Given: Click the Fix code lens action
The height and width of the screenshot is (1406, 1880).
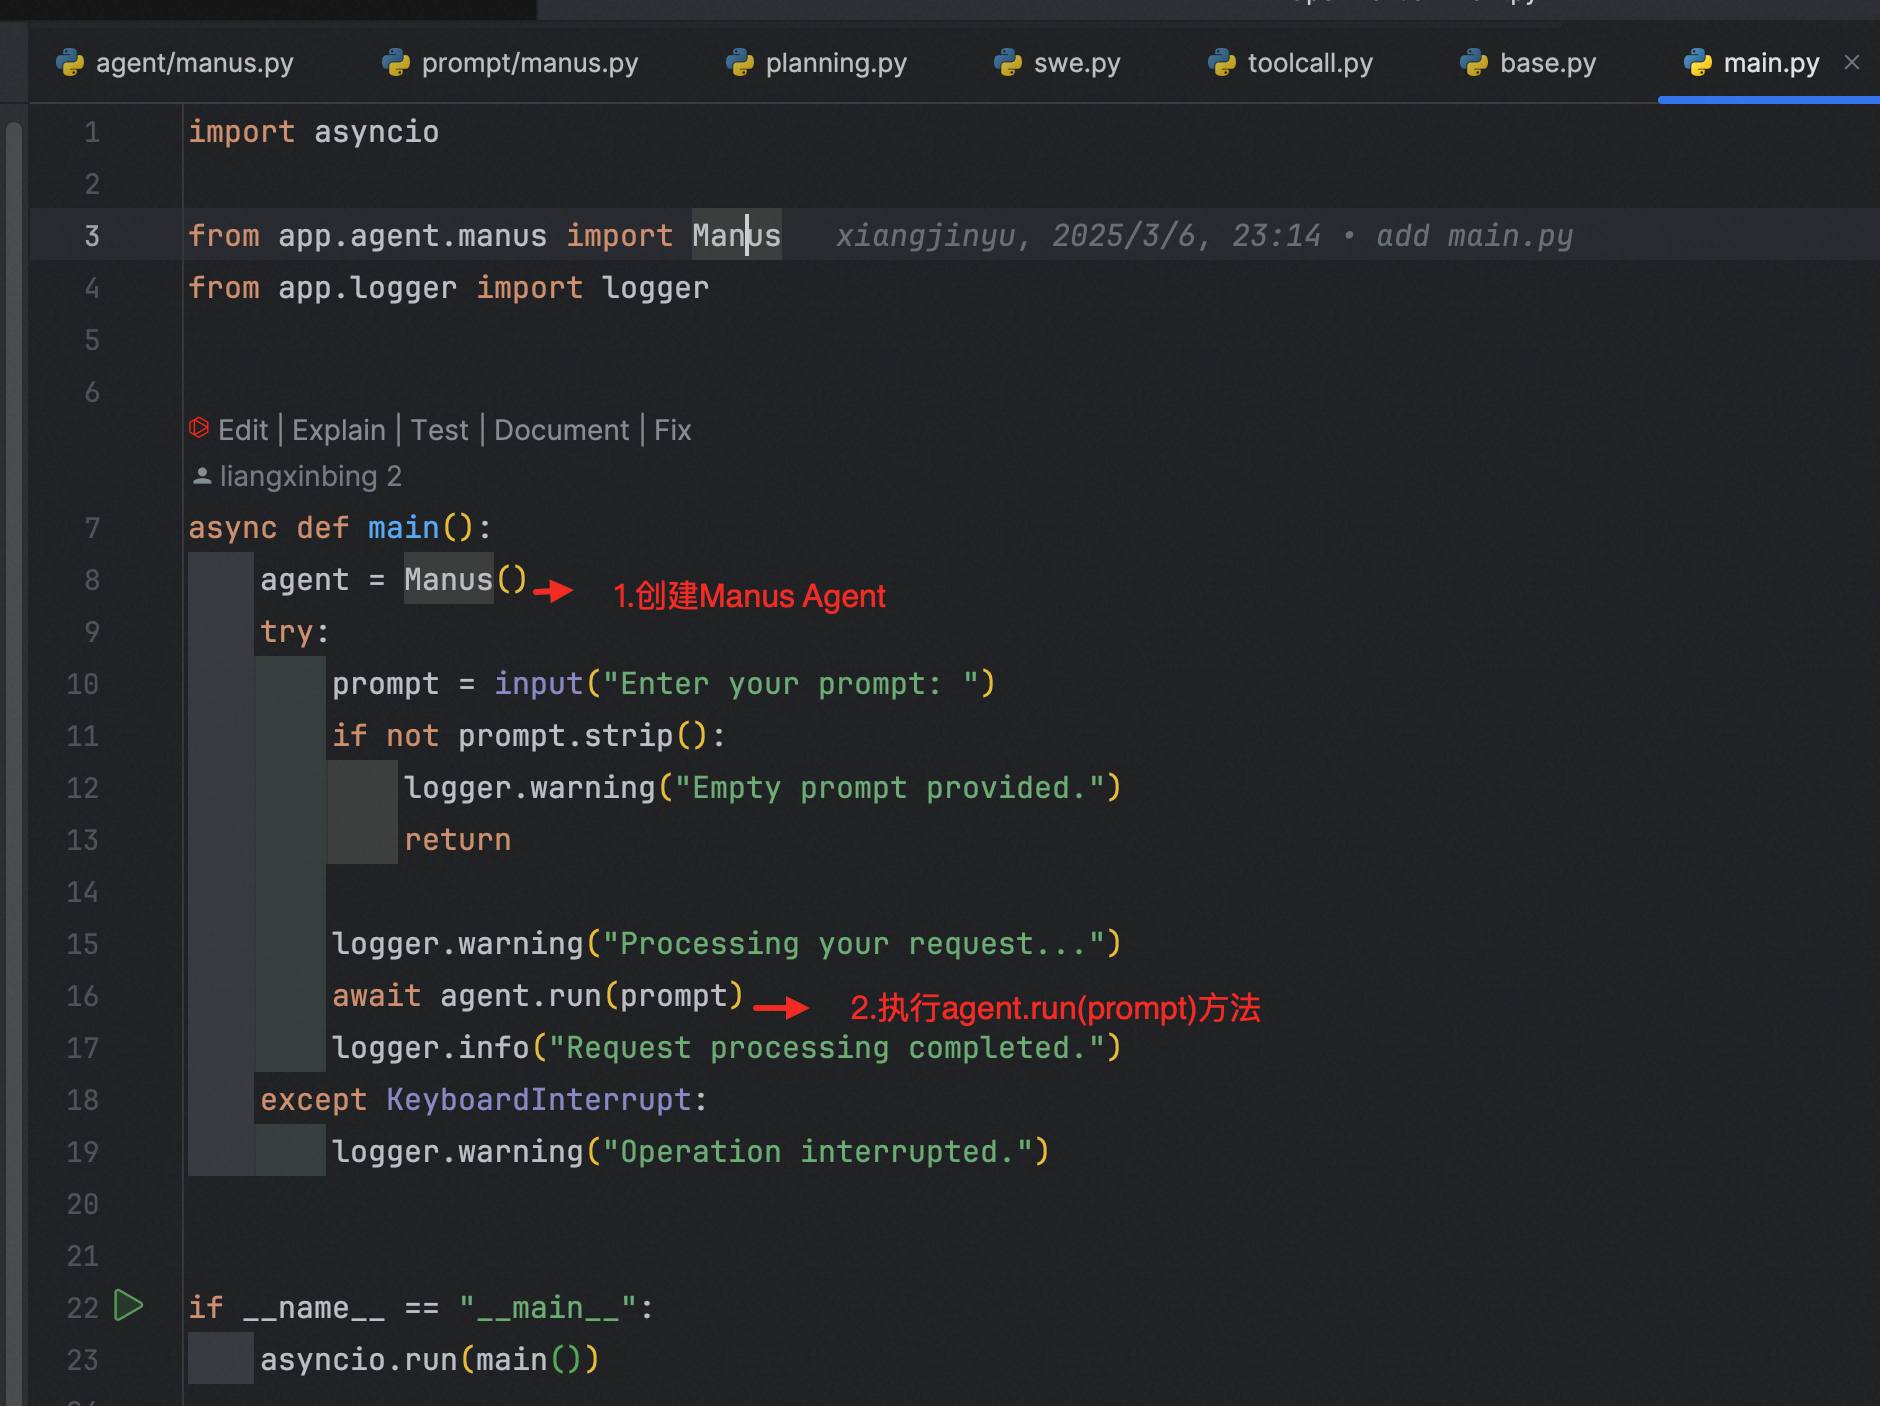Looking at the screenshot, I should click(672, 429).
